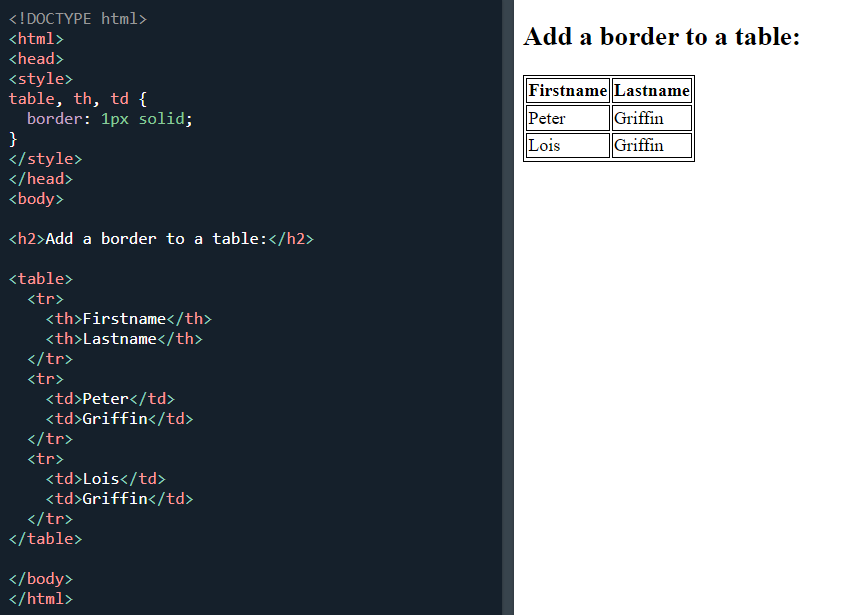Click the closing html tag in the code
Image resolution: width=867 pixels, height=615 pixels.
tap(40, 598)
